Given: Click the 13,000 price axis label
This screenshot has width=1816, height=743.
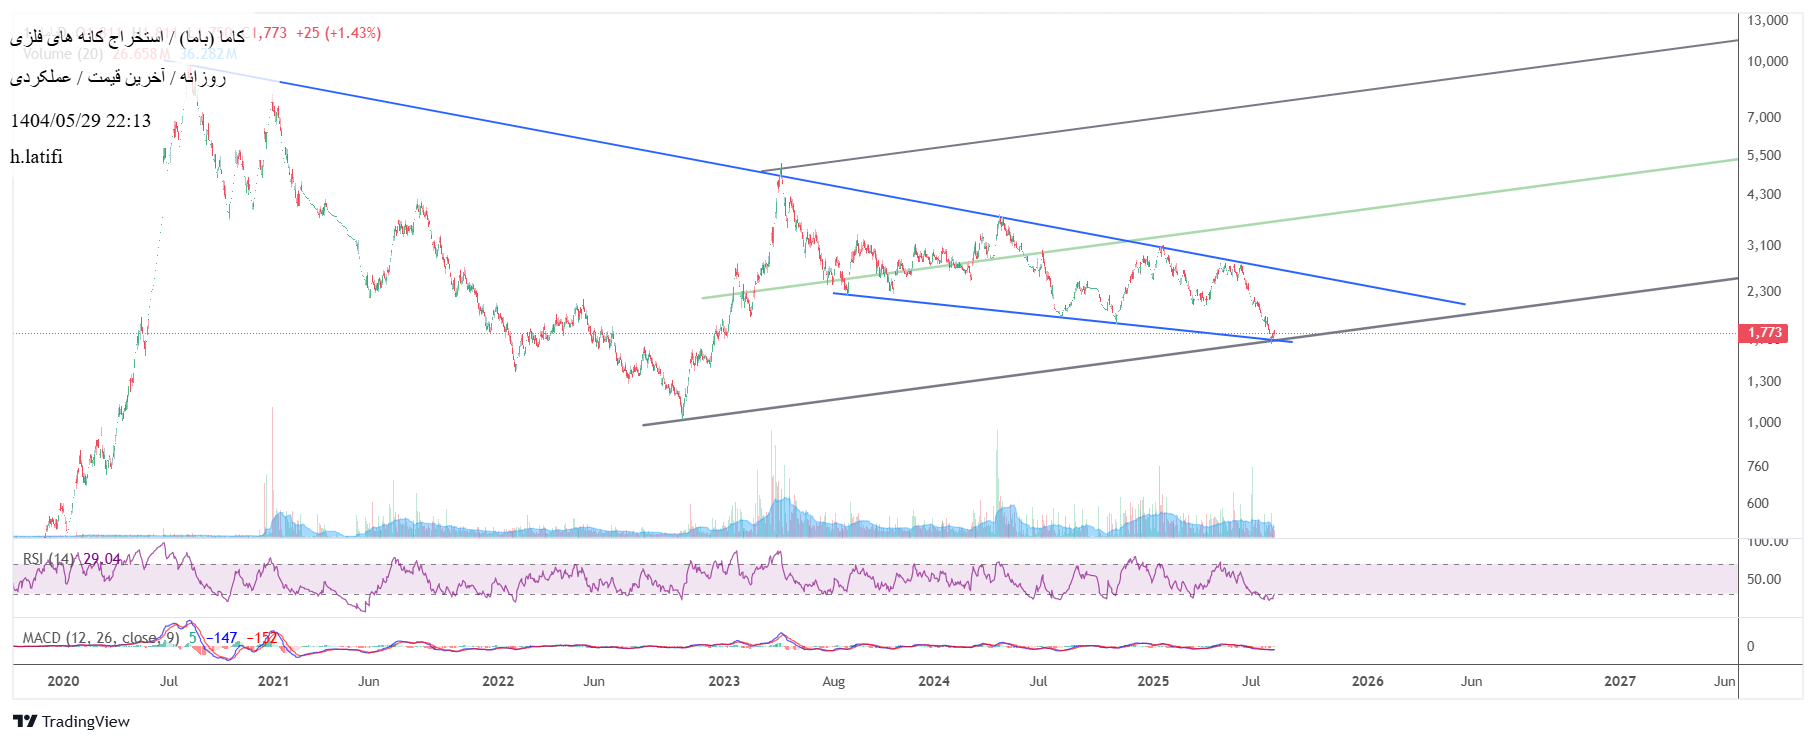Looking at the screenshot, I should click(1767, 20).
